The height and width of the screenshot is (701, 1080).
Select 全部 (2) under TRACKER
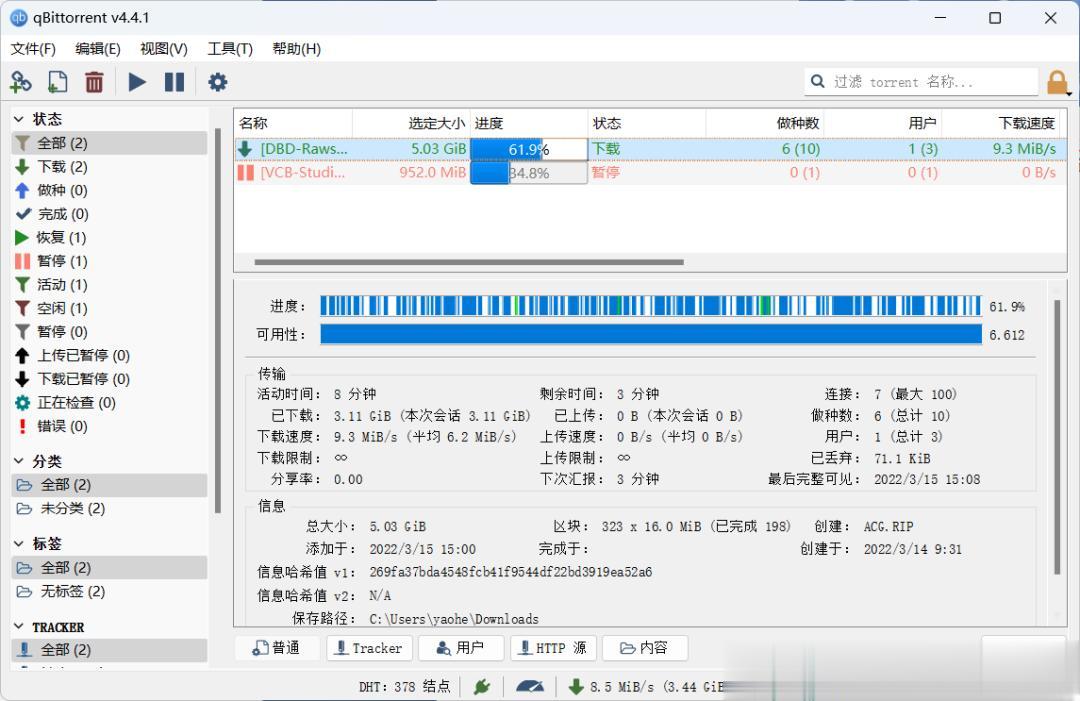tap(110, 650)
